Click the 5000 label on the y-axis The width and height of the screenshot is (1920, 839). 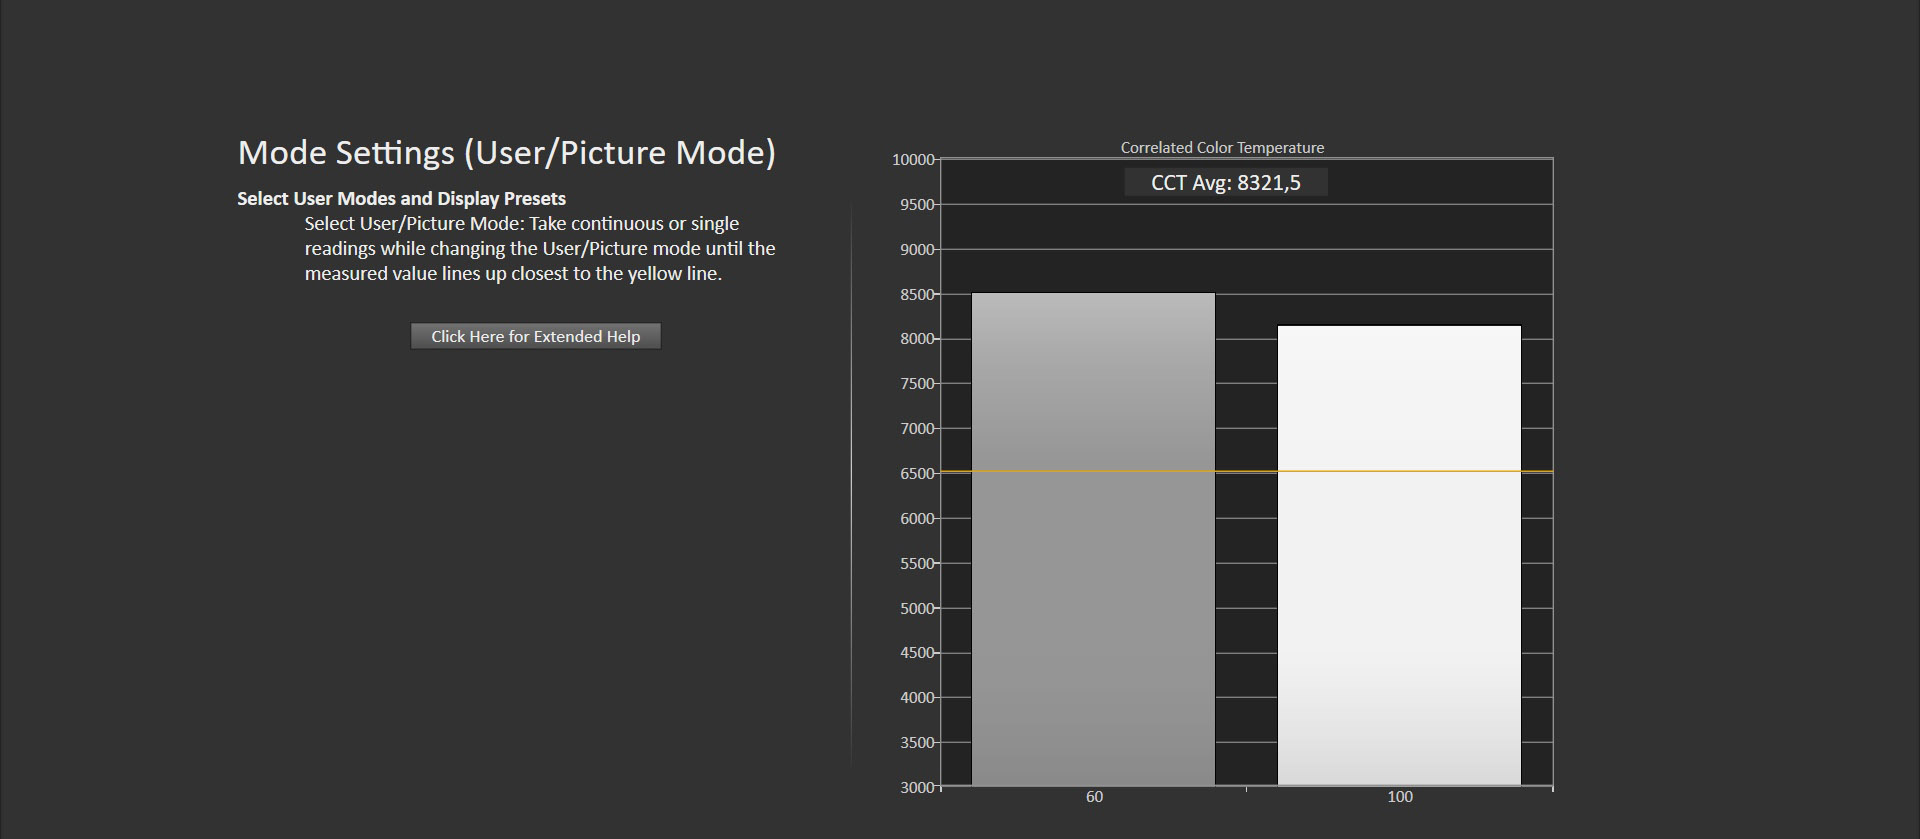pos(916,608)
